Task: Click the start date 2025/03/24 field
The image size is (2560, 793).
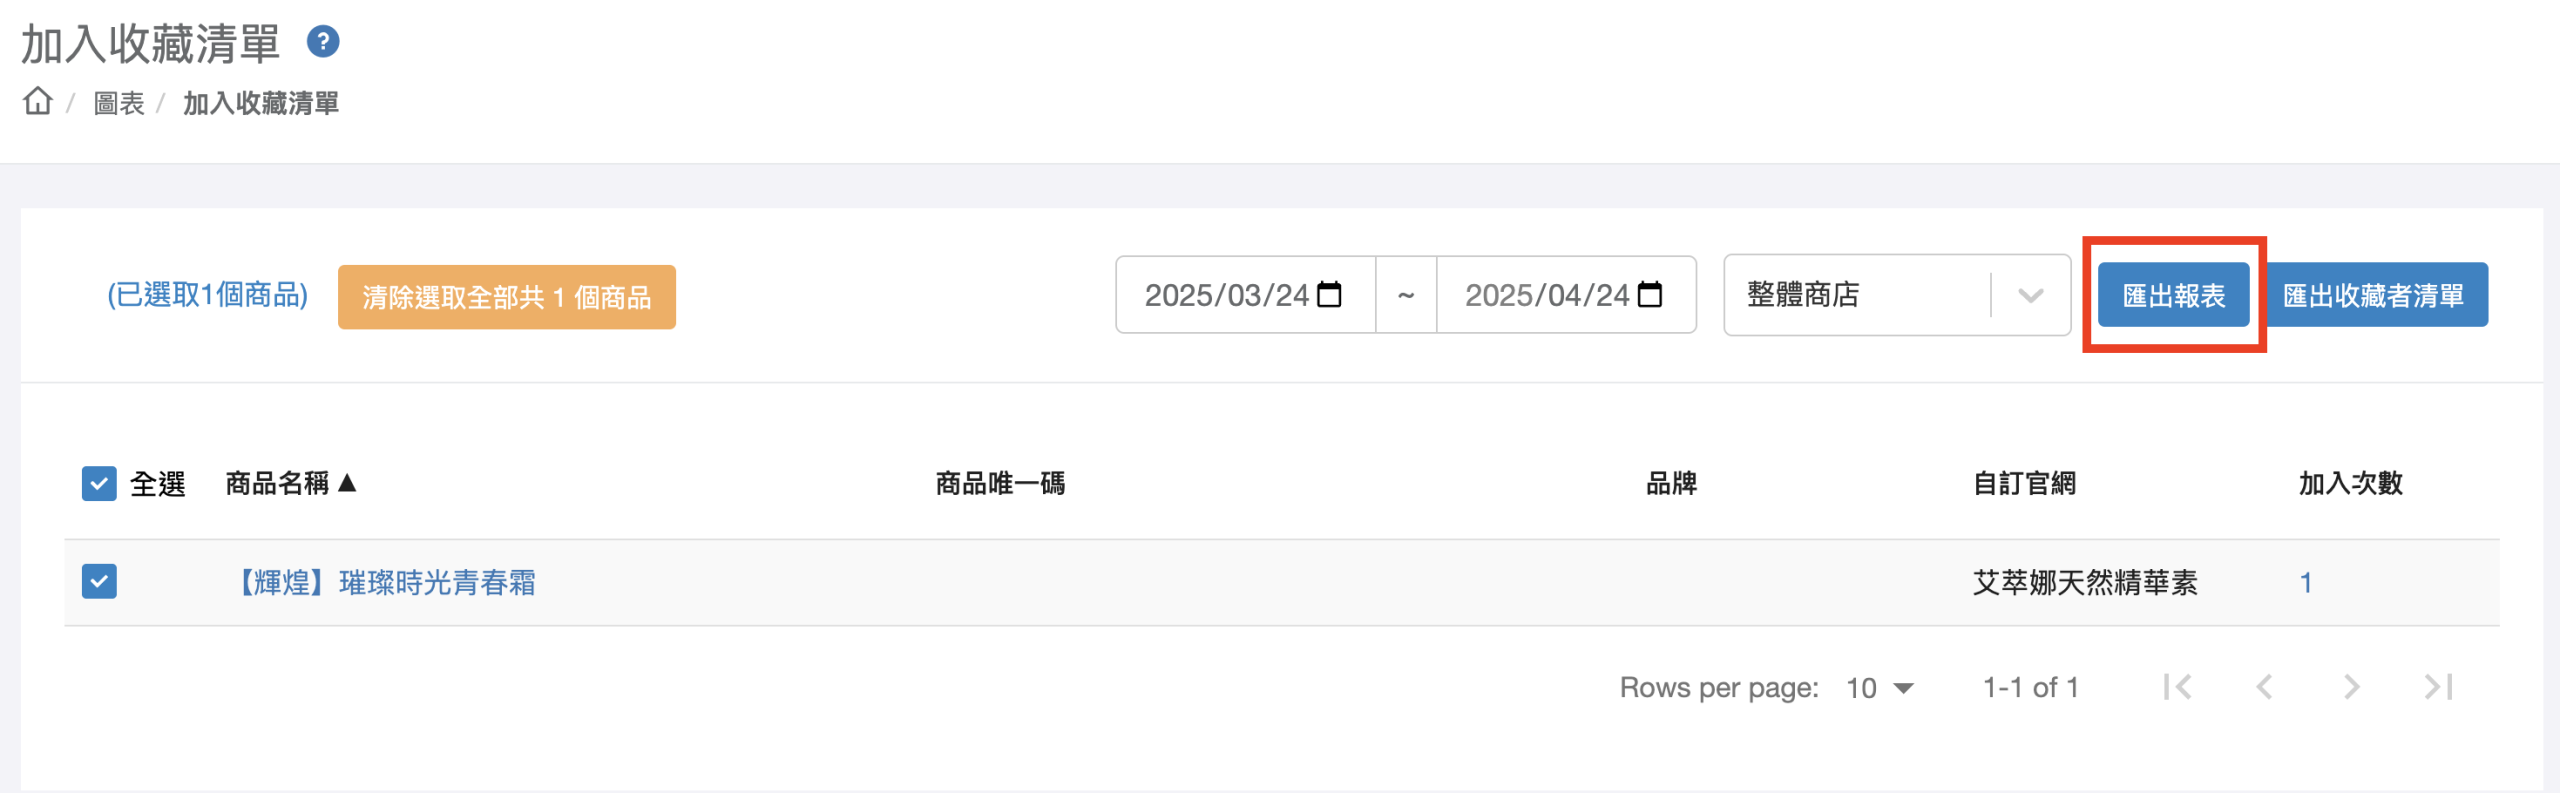Action: point(1226,295)
